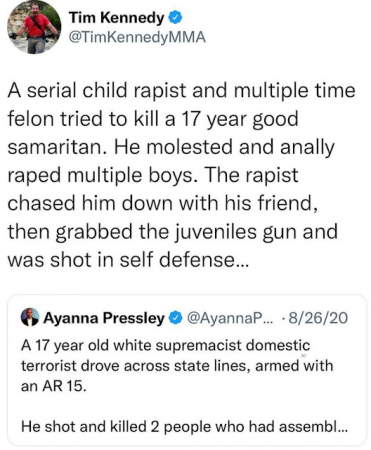Select the Tim Kennedy display name
The width and height of the screenshot is (371, 450).
click(x=117, y=18)
